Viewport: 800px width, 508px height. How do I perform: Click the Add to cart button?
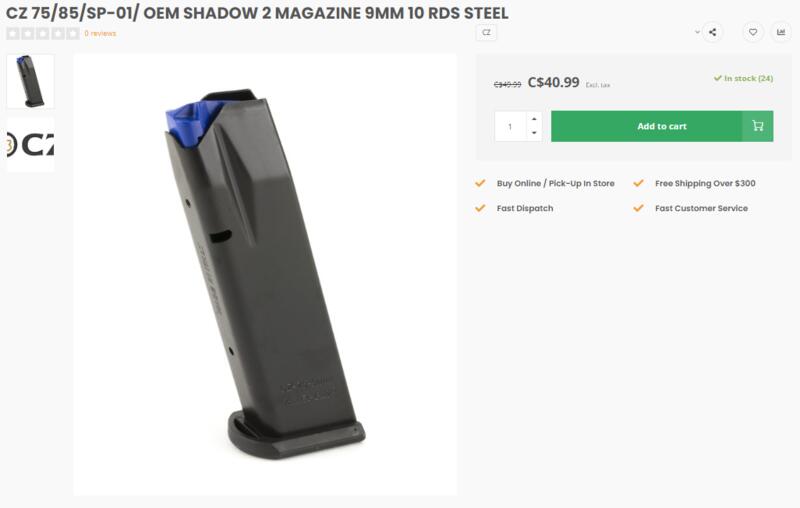[662, 126]
